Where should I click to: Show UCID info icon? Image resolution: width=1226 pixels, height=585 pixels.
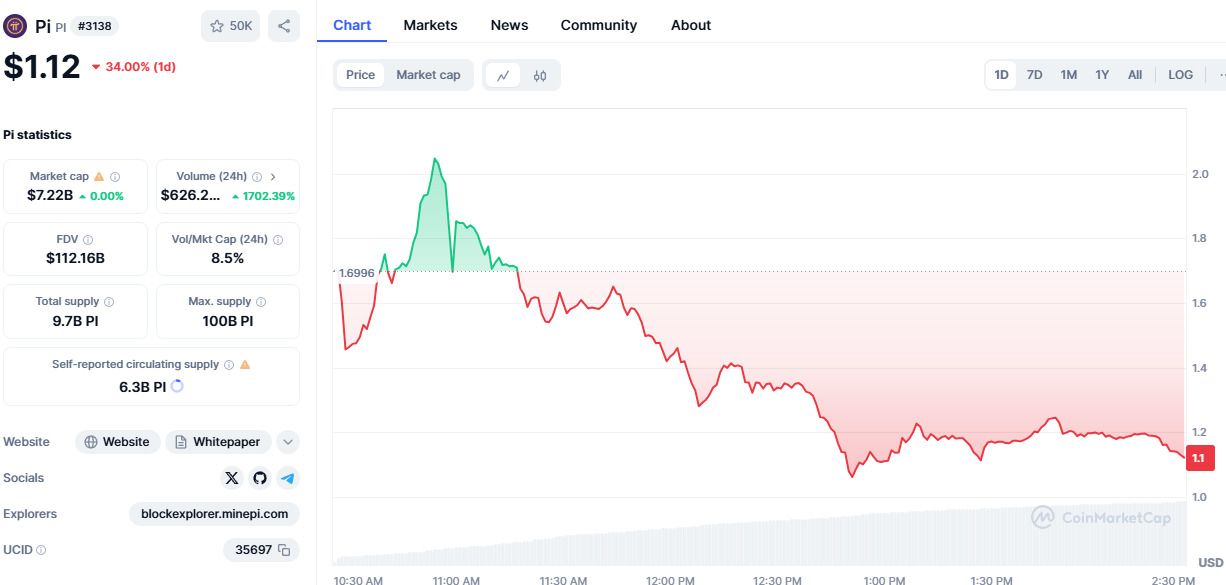coord(41,550)
